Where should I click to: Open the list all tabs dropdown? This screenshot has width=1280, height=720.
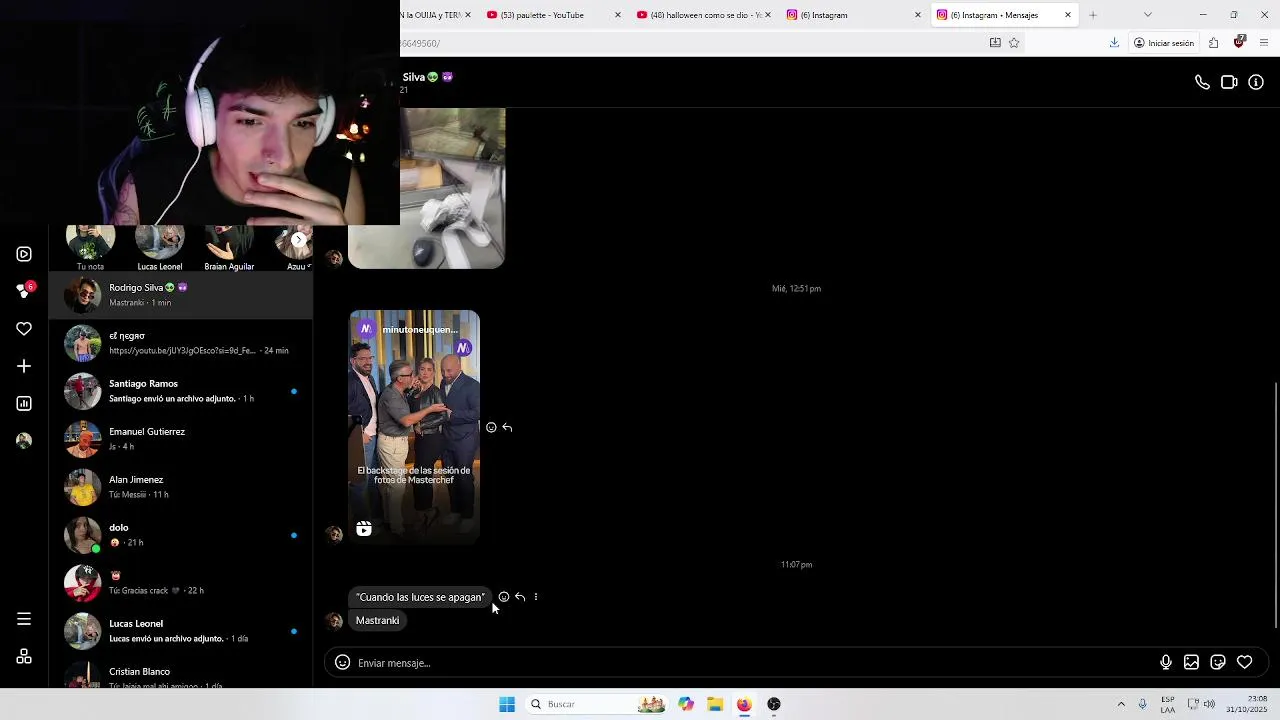1147,15
